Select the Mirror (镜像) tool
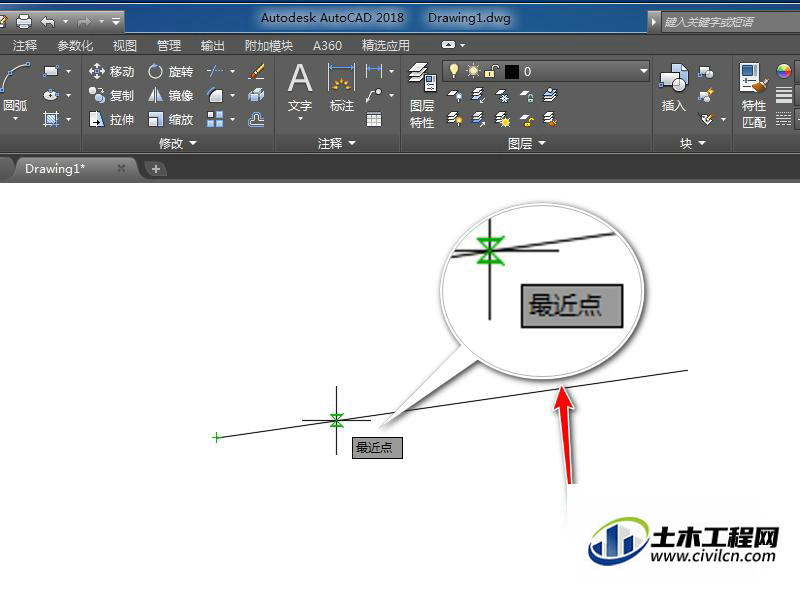The height and width of the screenshot is (600, 800). click(170, 95)
